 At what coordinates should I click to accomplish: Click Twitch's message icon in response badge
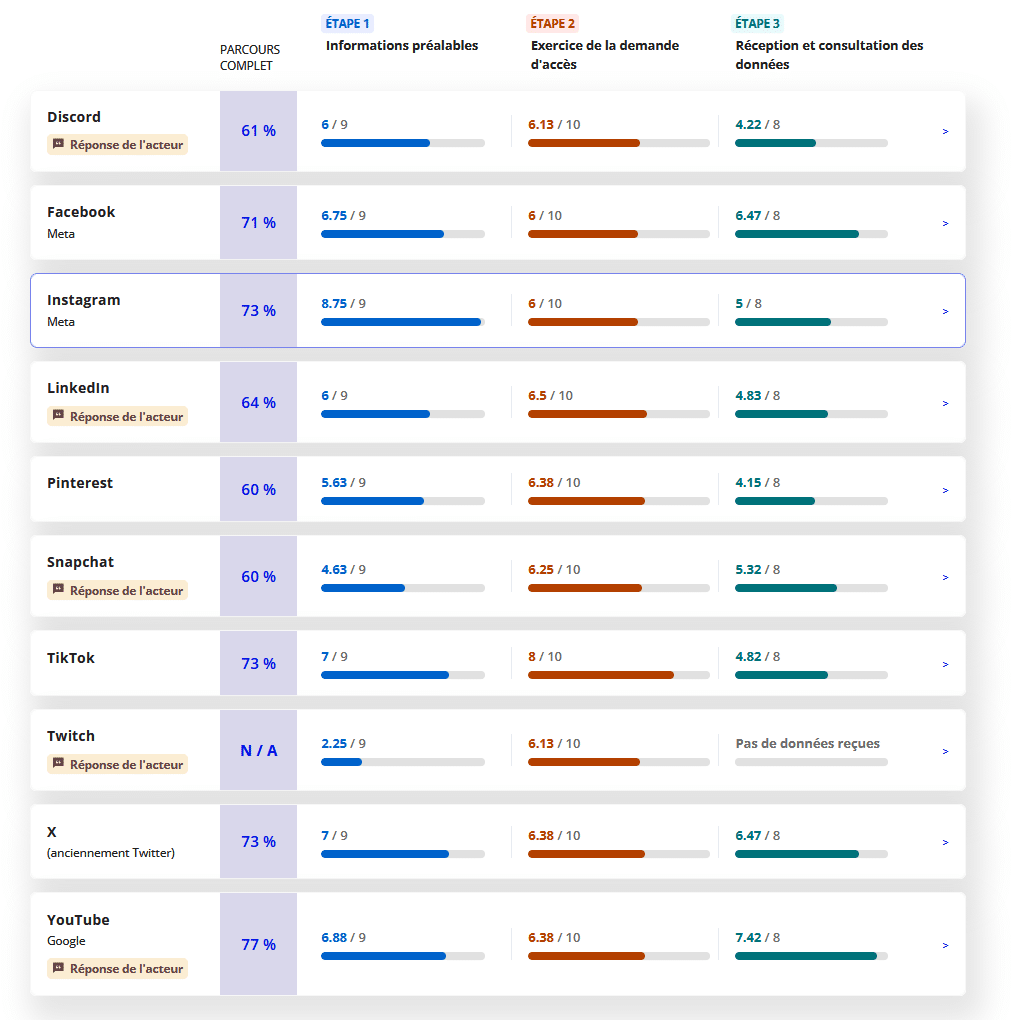pos(58,763)
